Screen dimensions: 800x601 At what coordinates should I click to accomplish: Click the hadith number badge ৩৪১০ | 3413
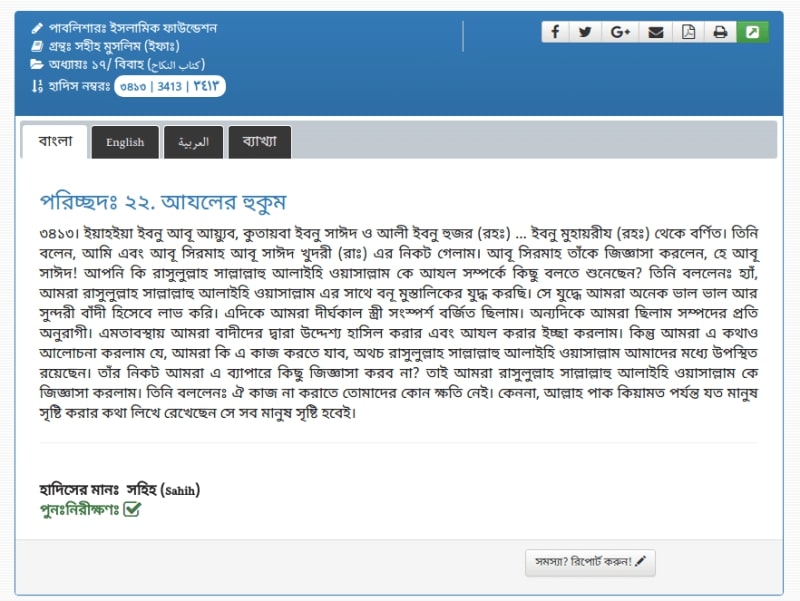(169, 86)
